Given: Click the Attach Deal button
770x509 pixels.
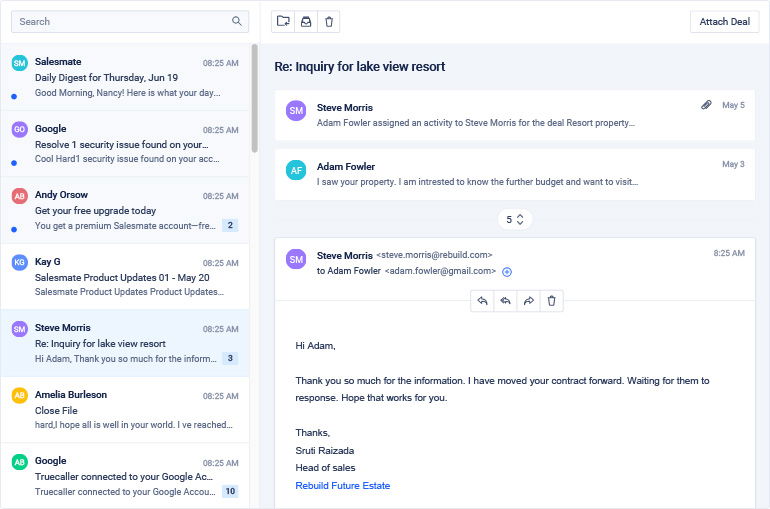Looking at the screenshot, I should (724, 22).
